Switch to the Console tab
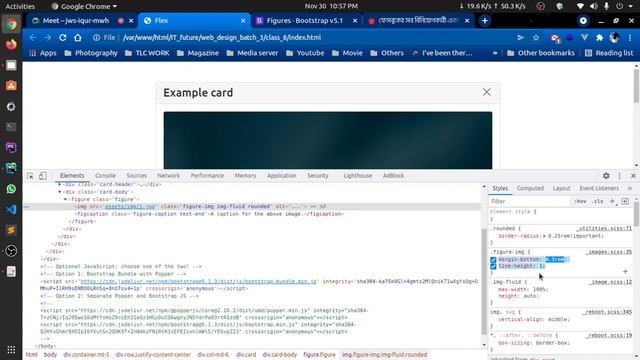Image resolution: width=640 pixels, height=360 pixels. tap(105, 176)
